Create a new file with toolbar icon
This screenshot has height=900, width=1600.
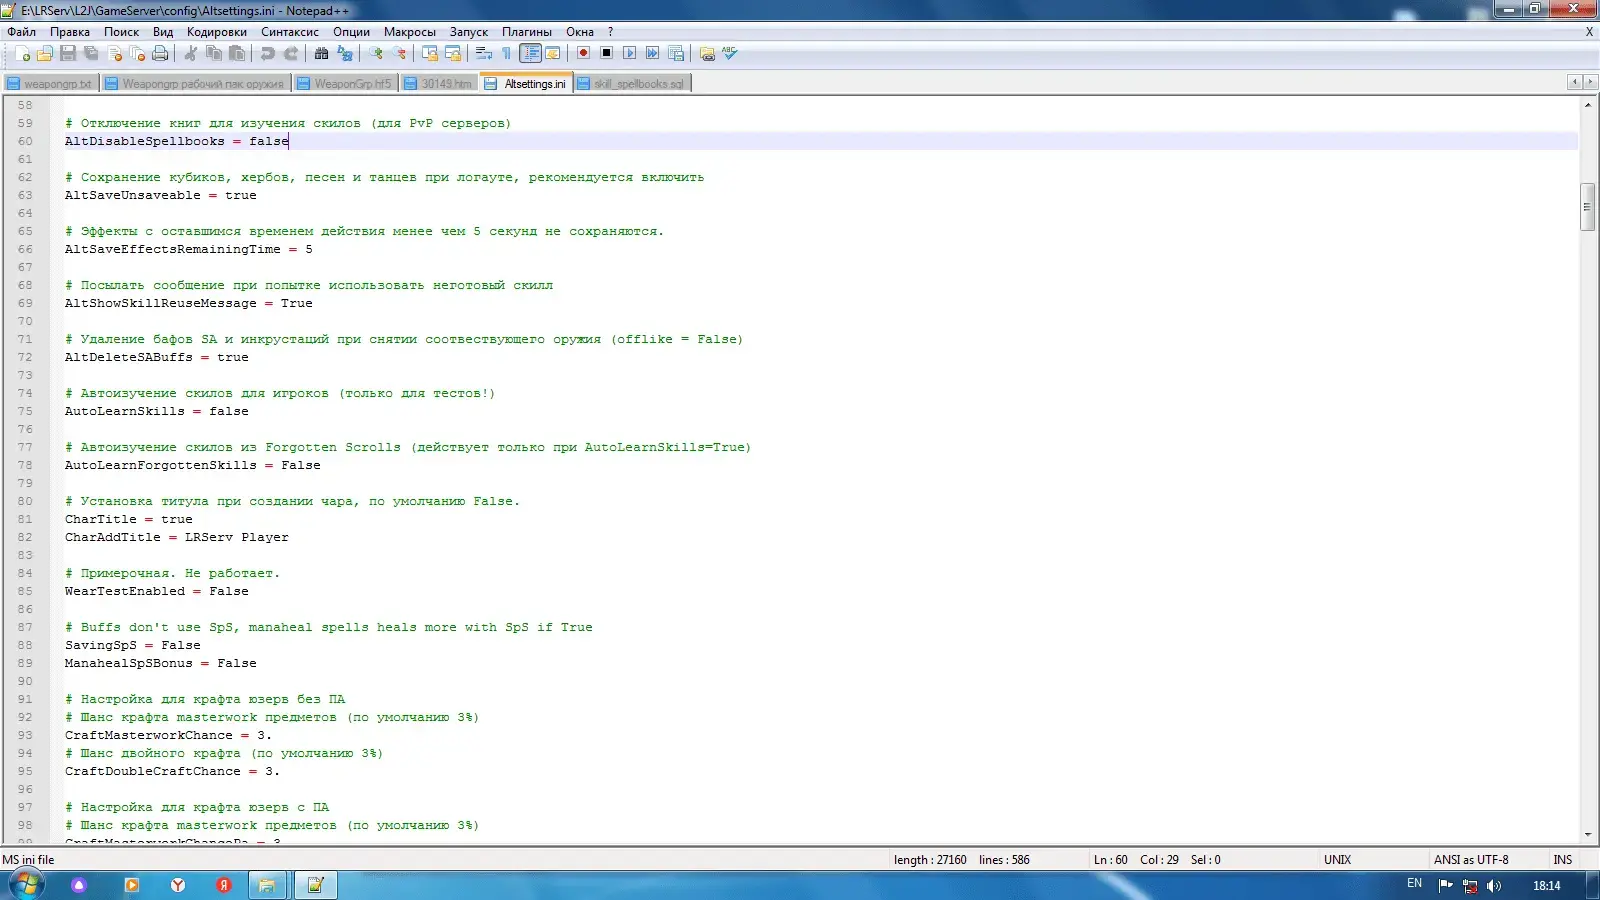tap(22, 54)
